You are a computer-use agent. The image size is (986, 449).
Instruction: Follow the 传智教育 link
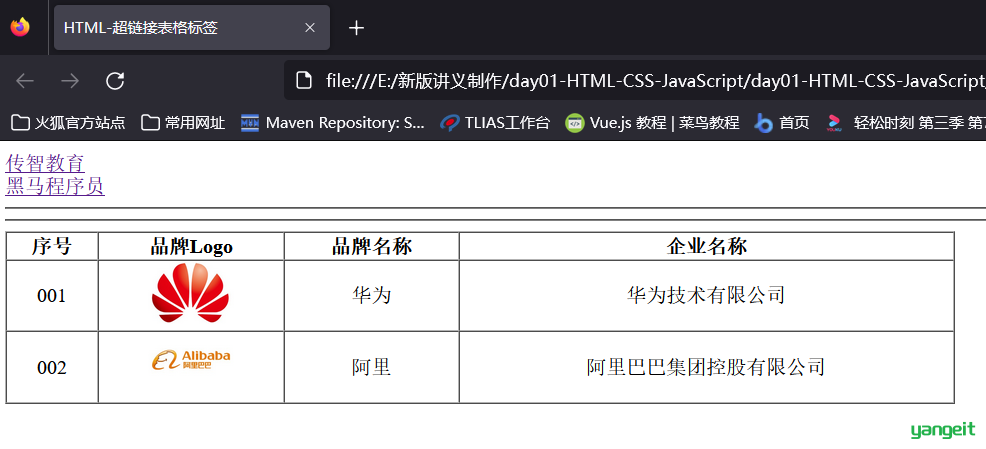click(45, 164)
